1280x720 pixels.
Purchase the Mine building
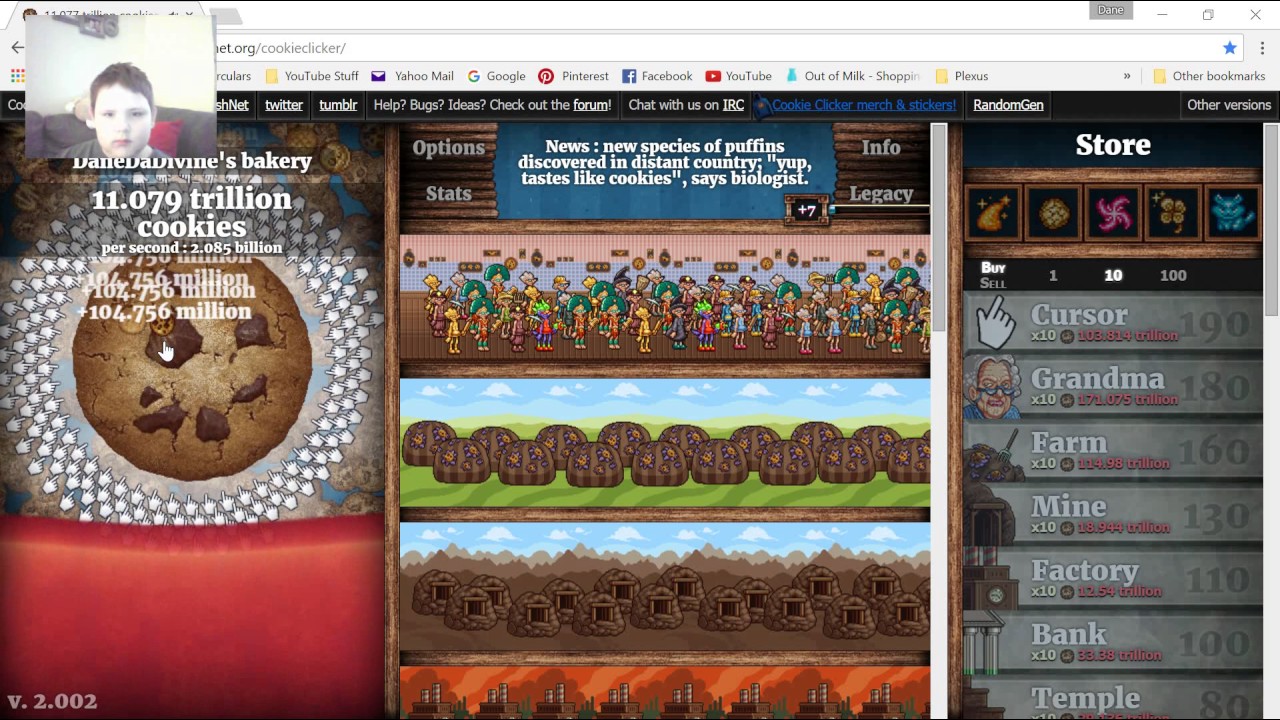click(1113, 516)
